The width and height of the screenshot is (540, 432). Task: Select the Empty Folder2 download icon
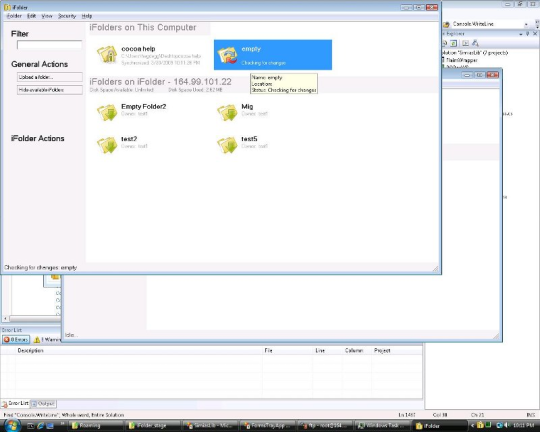(x=107, y=112)
